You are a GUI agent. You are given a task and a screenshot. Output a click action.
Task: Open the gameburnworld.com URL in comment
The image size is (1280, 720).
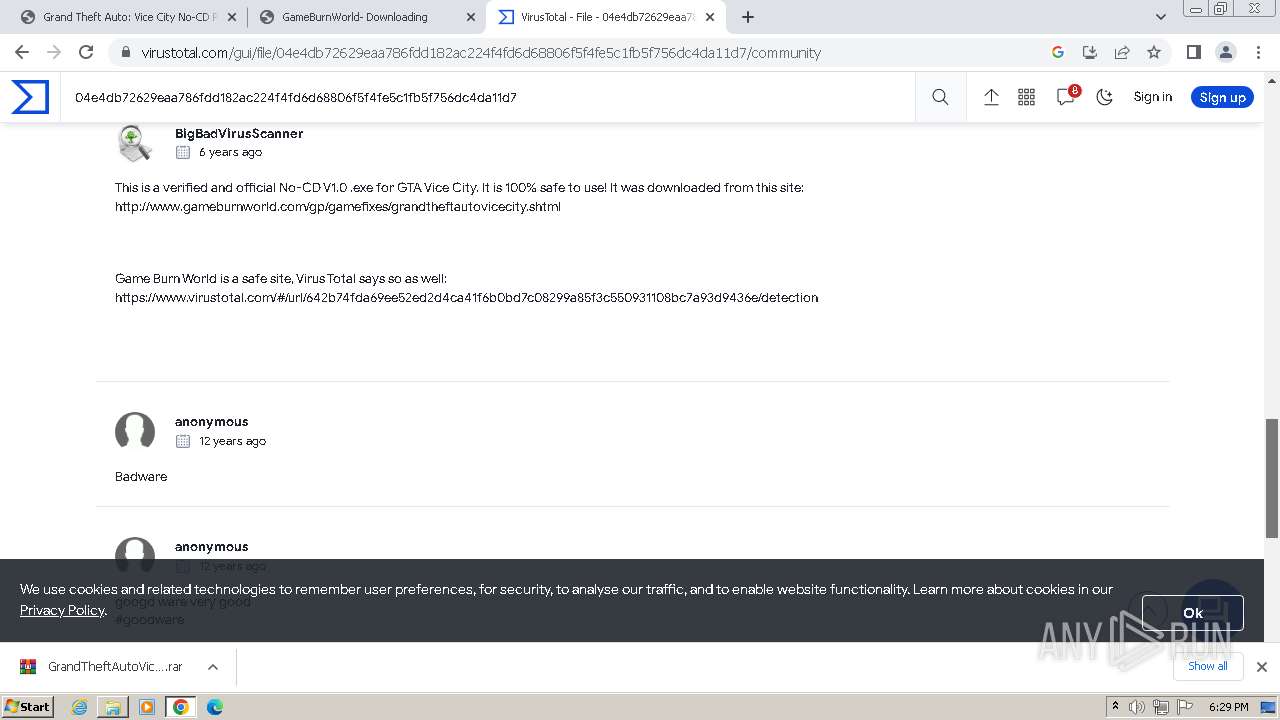(338, 206)
